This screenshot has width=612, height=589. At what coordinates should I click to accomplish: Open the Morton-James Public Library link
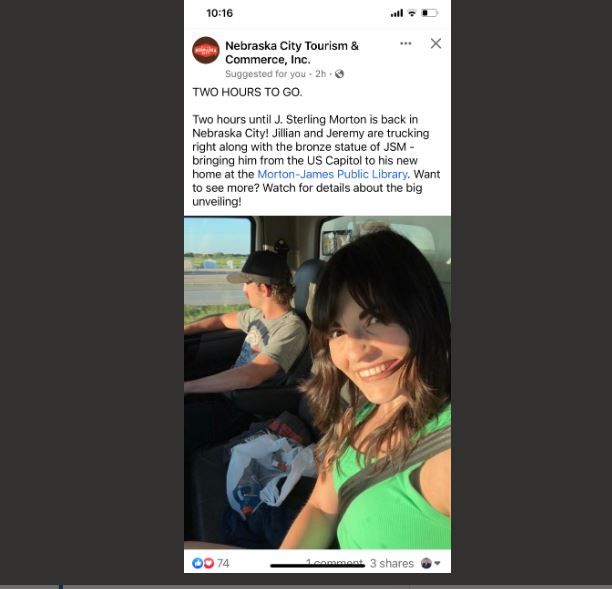pos(332,174)
